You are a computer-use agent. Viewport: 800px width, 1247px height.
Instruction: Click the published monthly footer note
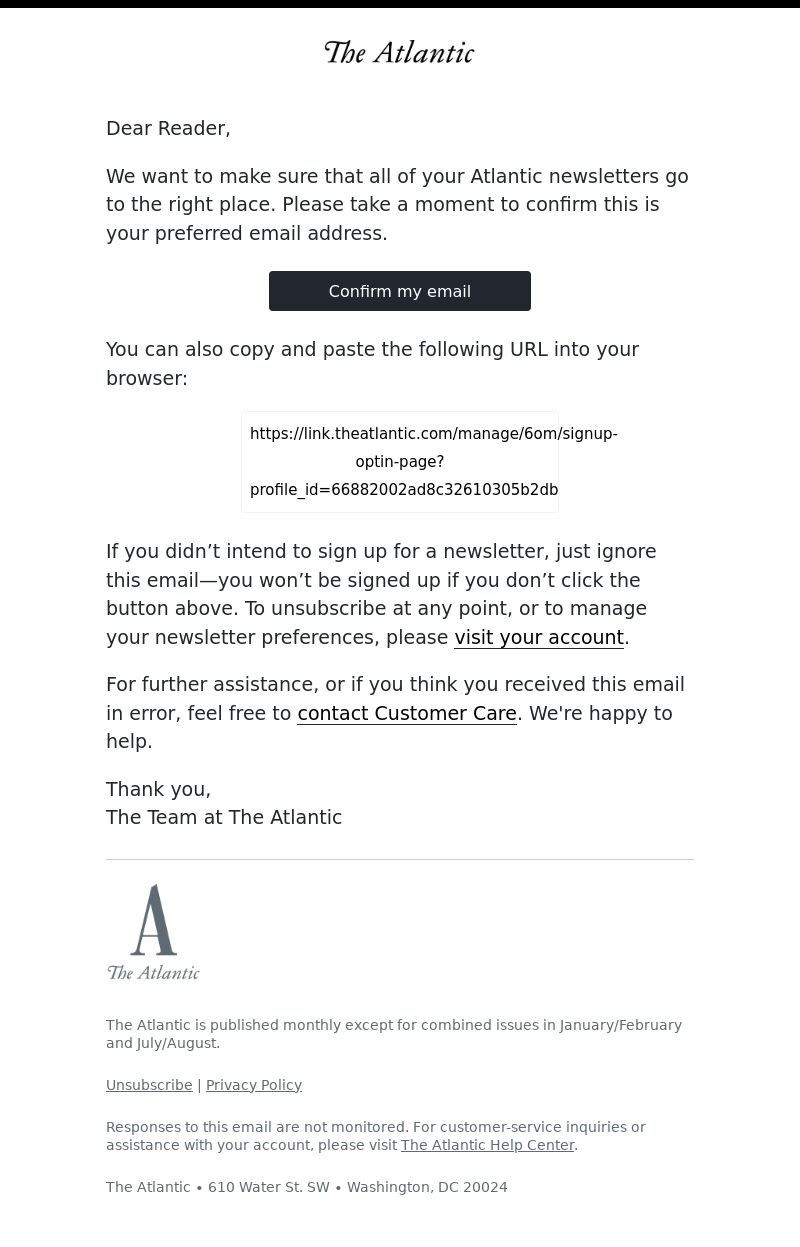click(394, 1034)
